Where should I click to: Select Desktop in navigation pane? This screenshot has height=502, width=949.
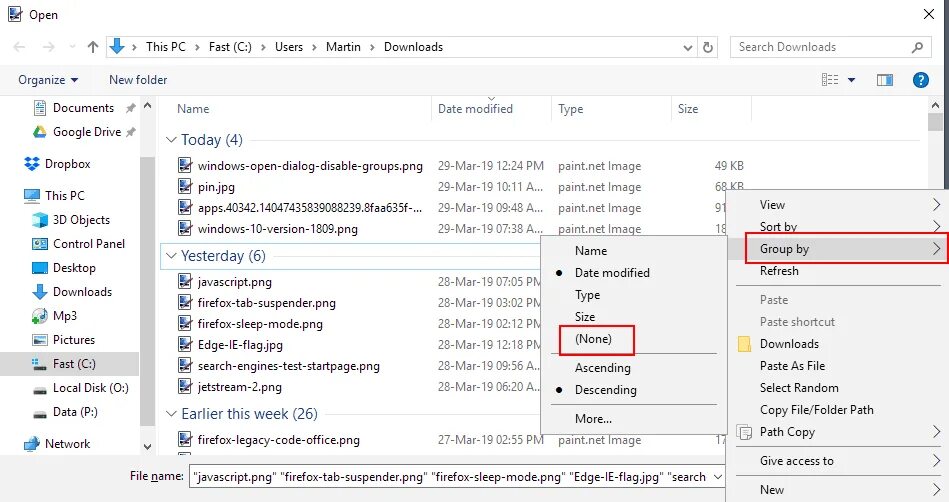click(x=74, y=268)
